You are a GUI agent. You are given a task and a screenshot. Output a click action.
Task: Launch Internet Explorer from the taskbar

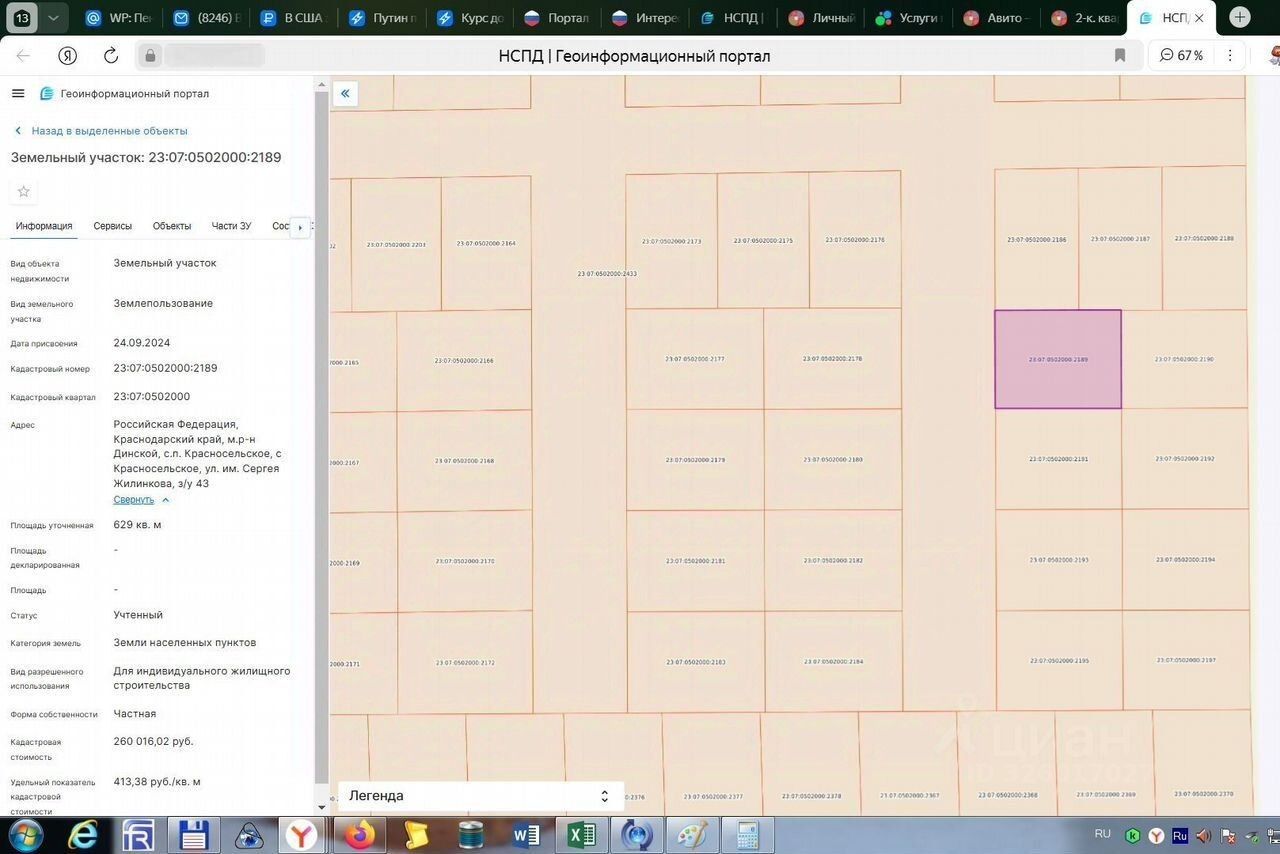coord(83,835)
